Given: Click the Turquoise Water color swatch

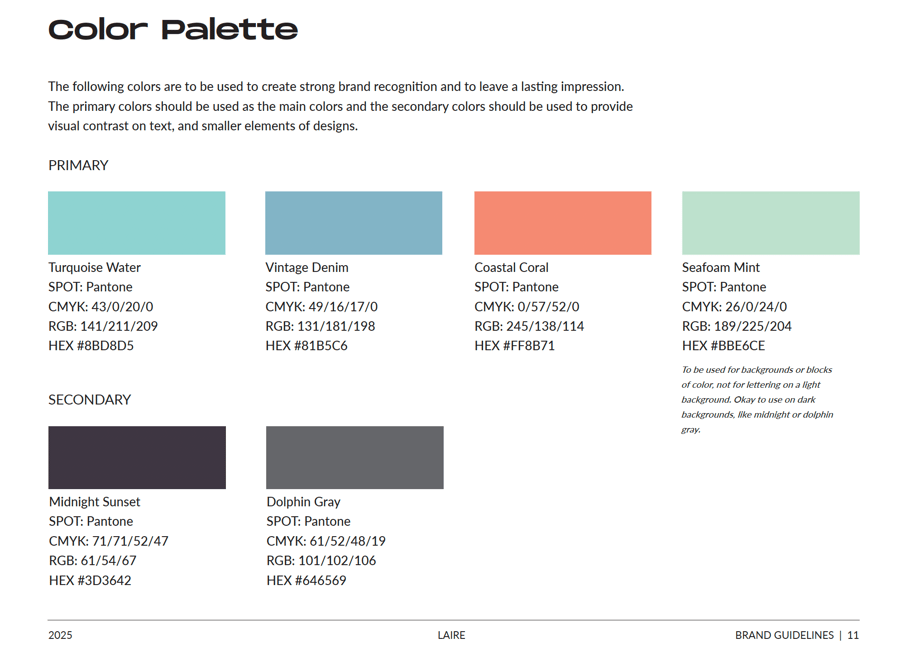Looking at the screenshot, I should [137, 223].
